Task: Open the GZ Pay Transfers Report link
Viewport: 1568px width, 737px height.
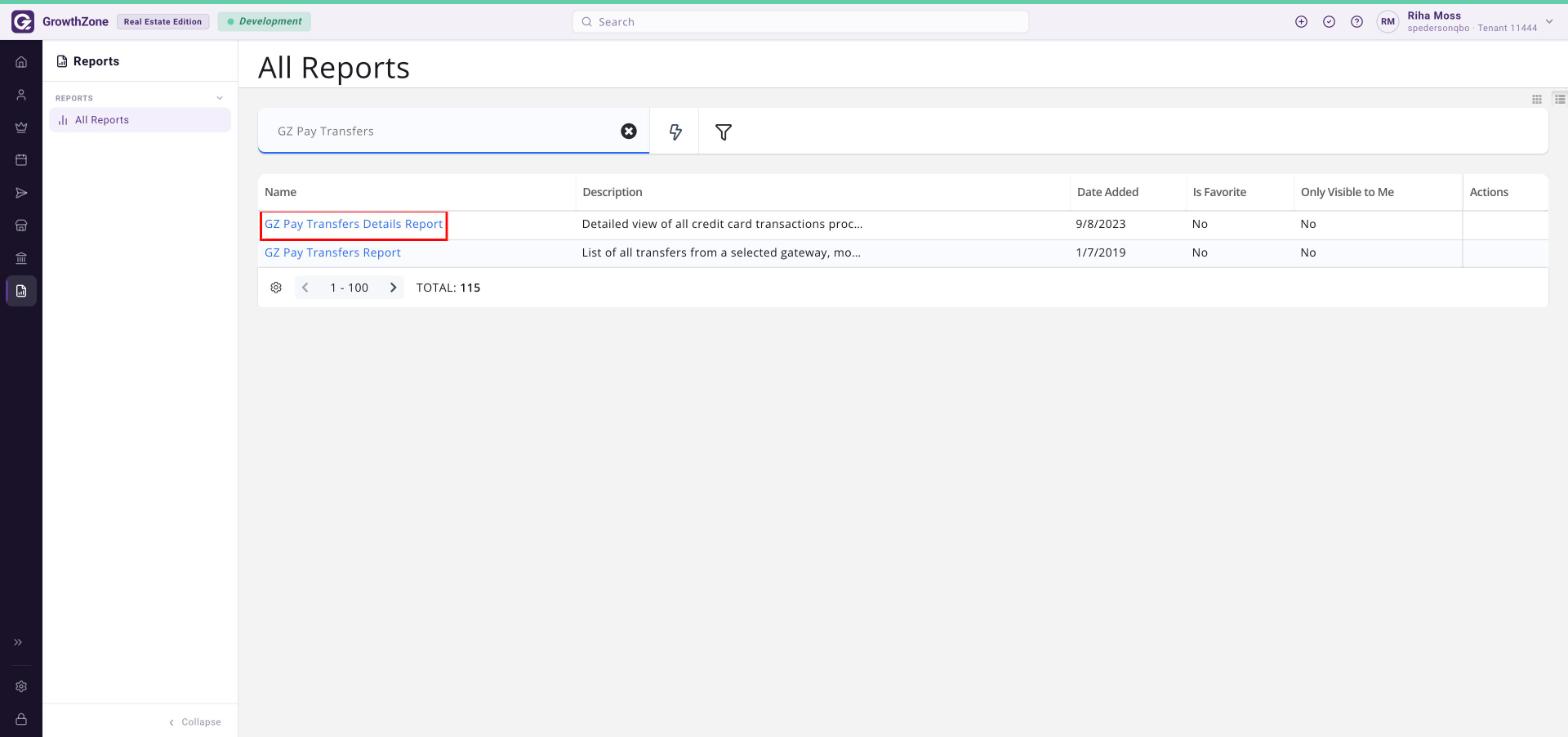Action: coord(332,253)
